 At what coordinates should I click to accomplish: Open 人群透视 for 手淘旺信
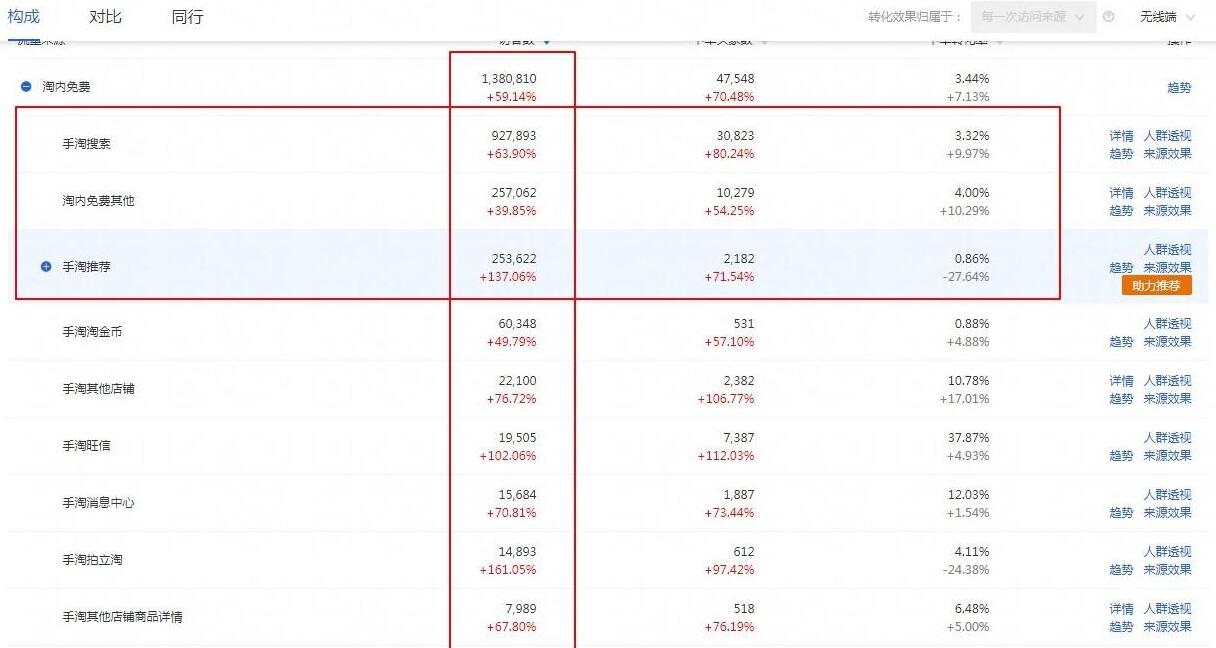tap(1167, 438)
